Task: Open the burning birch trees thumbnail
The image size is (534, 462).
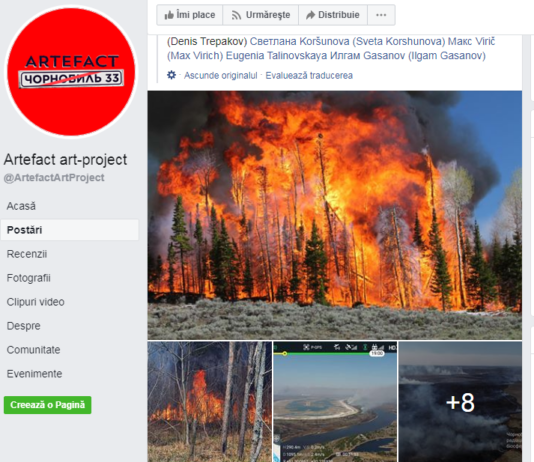Action: click(x=209, y=402)
